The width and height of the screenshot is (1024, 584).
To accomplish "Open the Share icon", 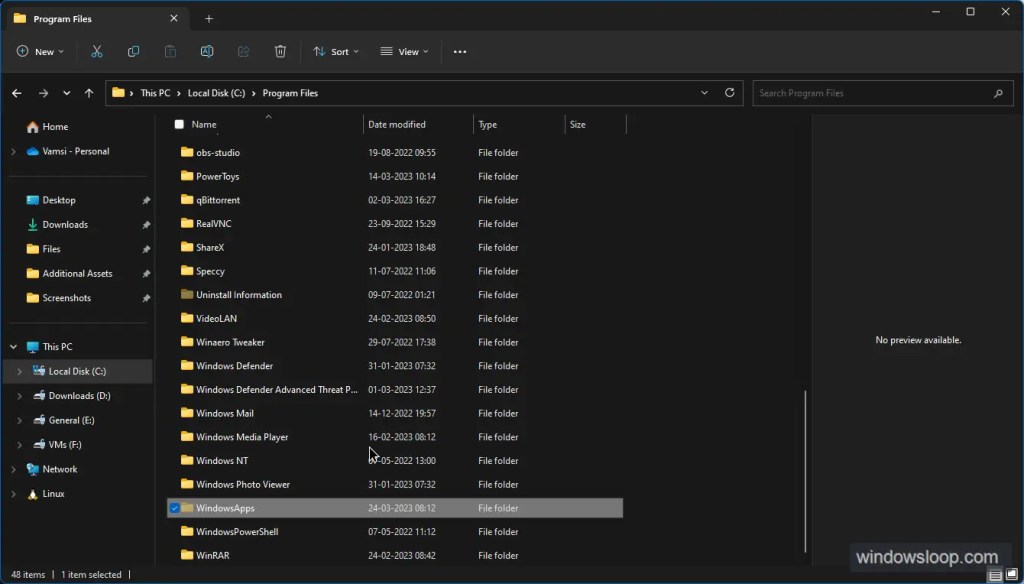I will (x=243, y=51).
